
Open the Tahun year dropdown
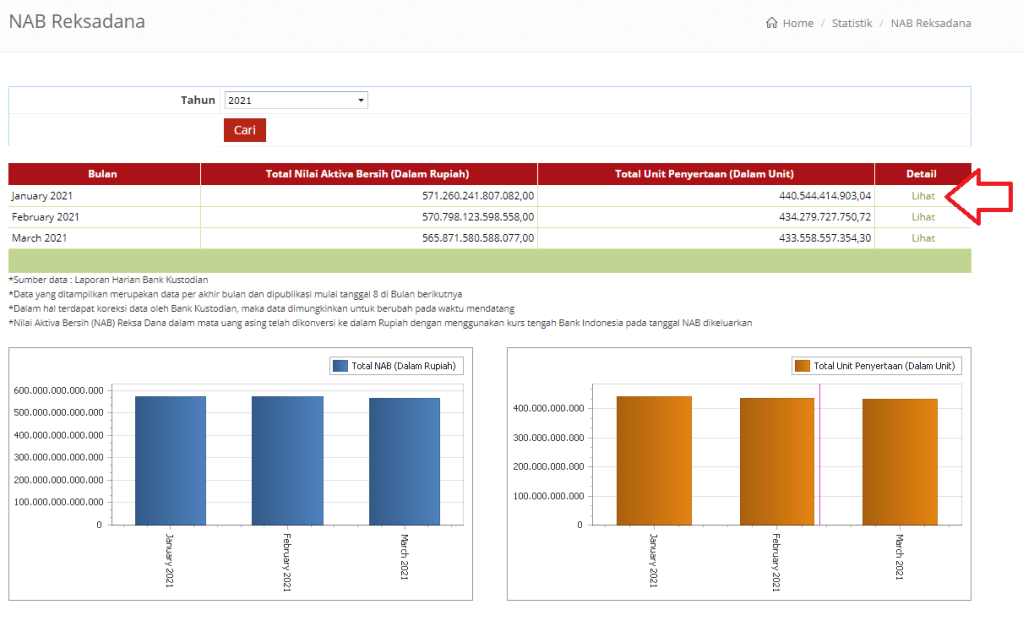click(295, 100)
